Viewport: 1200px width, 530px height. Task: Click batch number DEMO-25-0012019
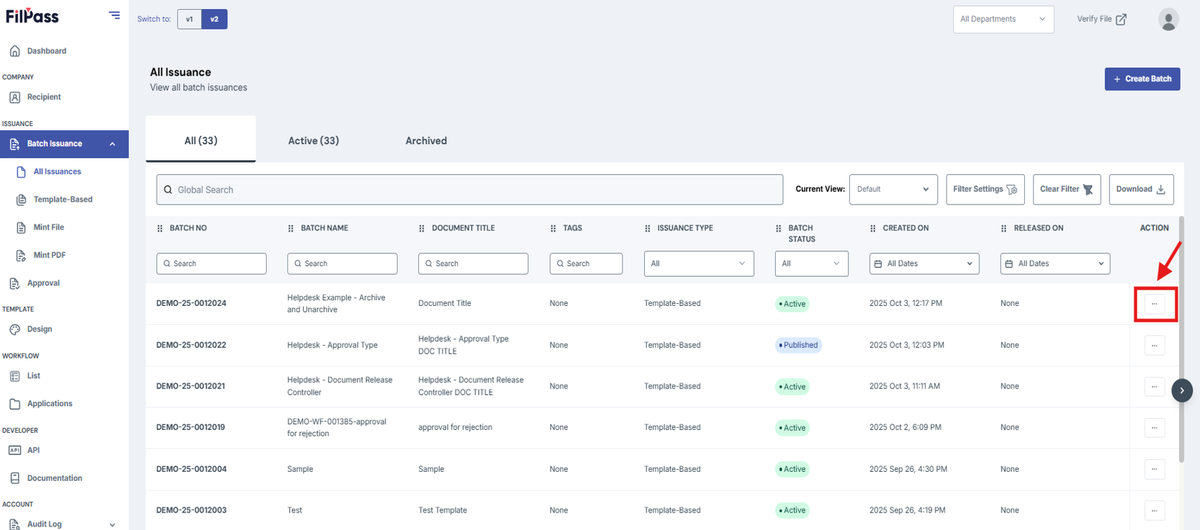[x=190, y=427]
